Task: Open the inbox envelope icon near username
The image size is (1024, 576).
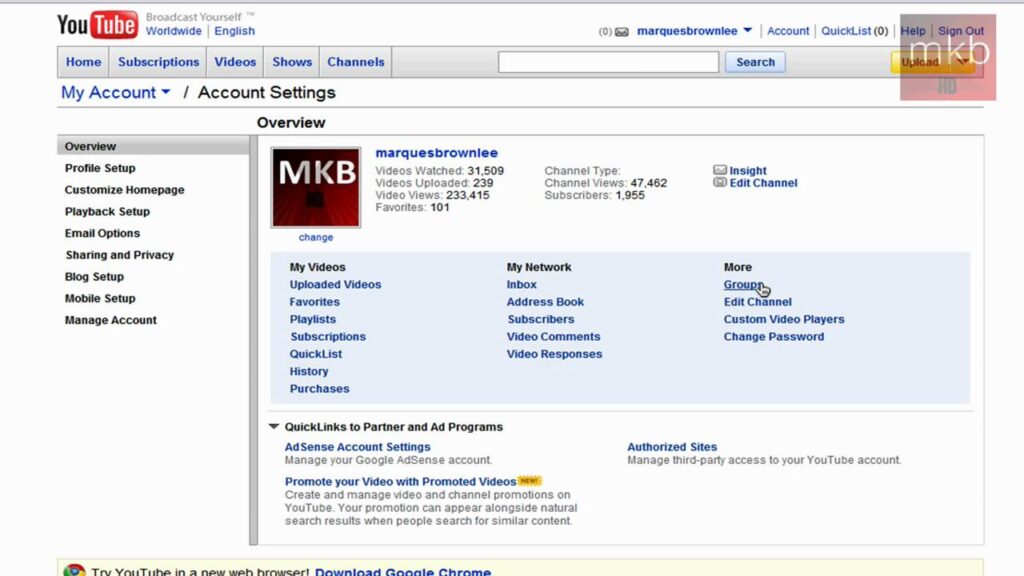Action: pos(622,31)
